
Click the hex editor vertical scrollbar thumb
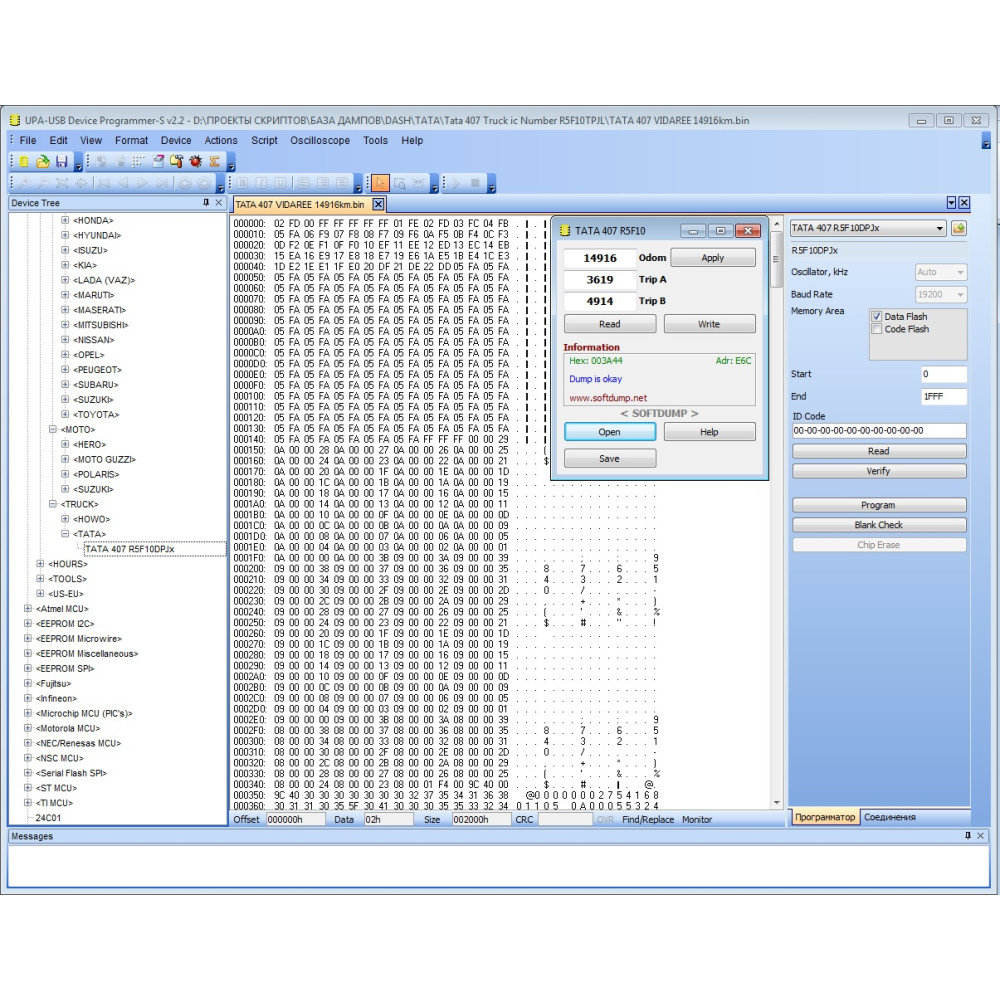777,259
